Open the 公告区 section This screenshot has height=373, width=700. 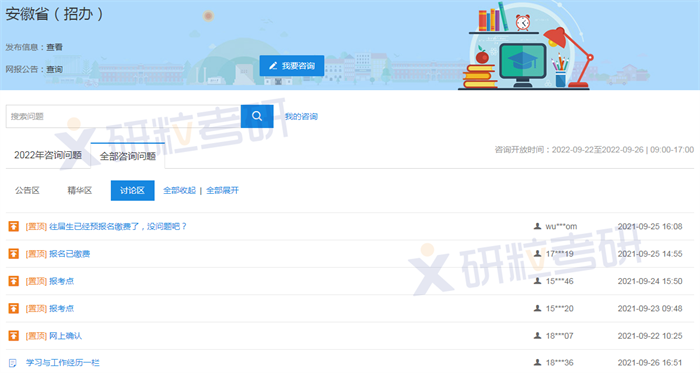pos(27,191)
